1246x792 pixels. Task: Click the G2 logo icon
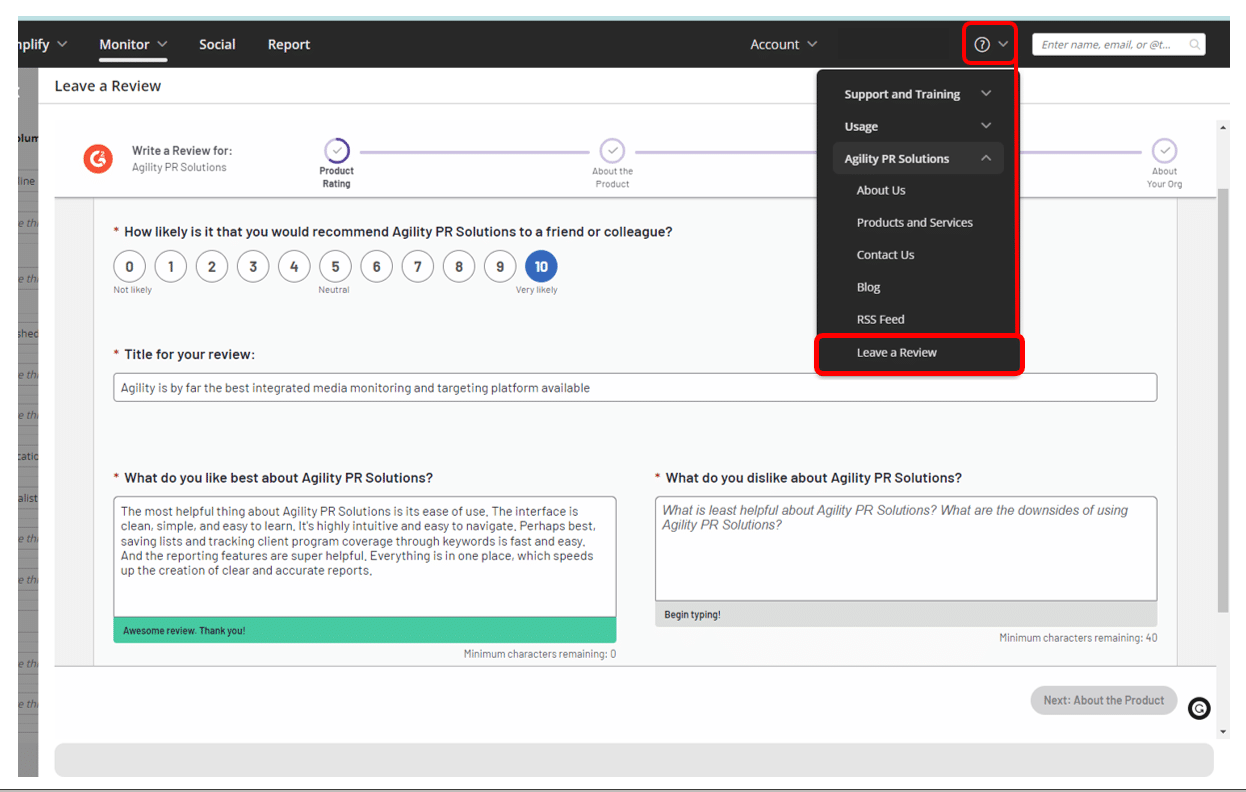click(x=98, y=159)
